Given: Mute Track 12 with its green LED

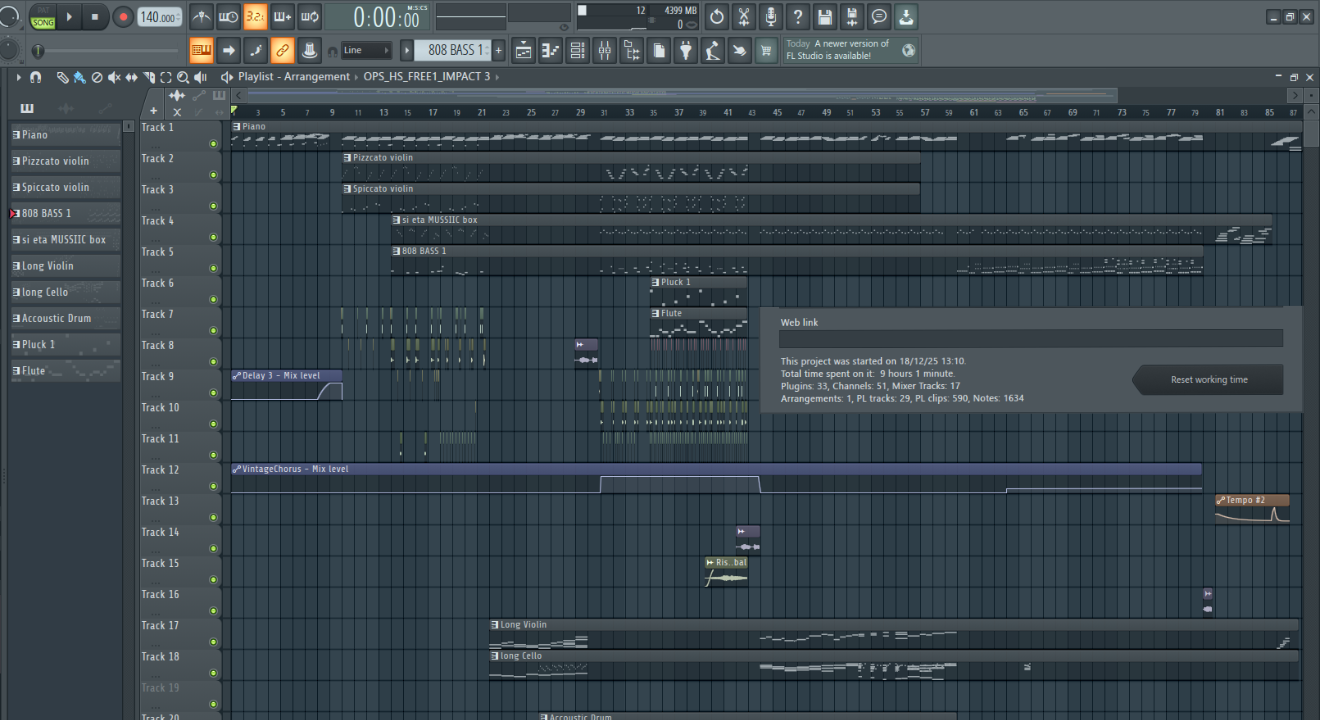Looking at the screenshot, I should (213, 486).
